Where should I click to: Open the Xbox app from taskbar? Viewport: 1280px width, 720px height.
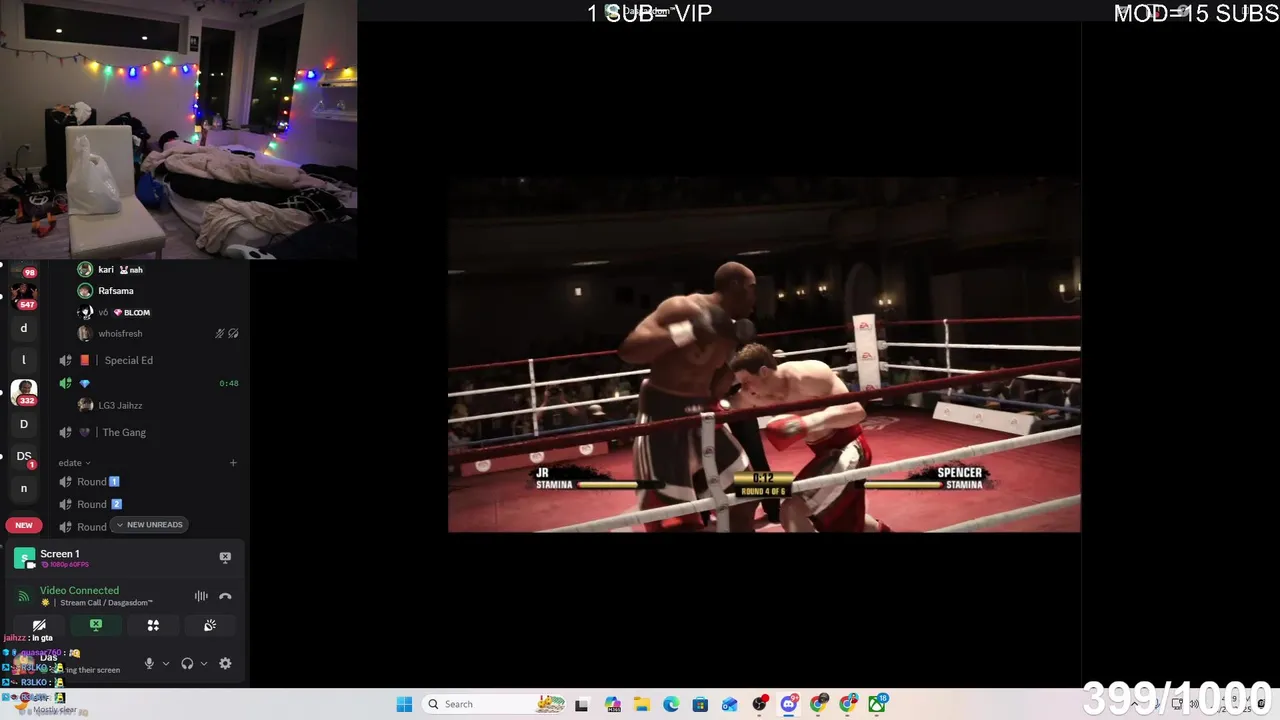878,704
